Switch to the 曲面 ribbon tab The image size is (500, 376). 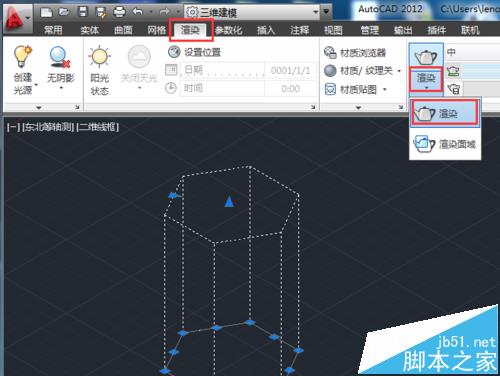[x=123, y=30]
